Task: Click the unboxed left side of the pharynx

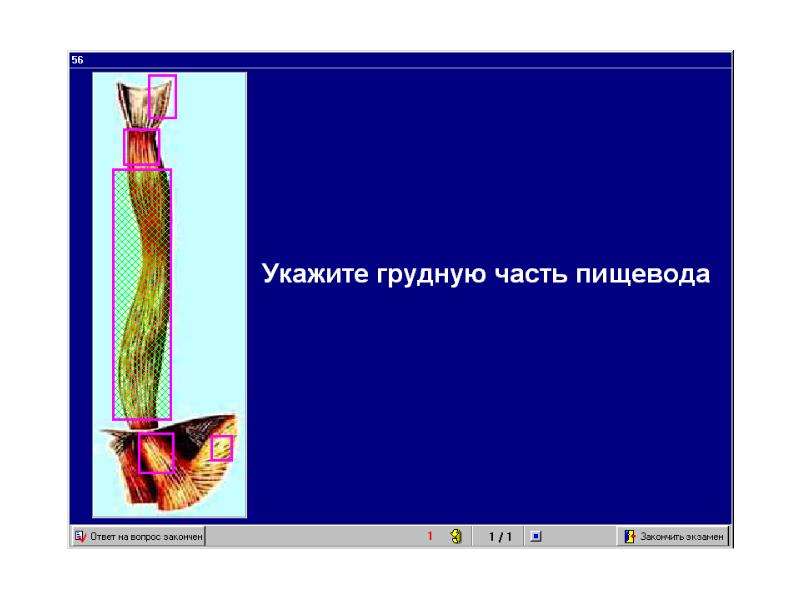Action: 132,102
